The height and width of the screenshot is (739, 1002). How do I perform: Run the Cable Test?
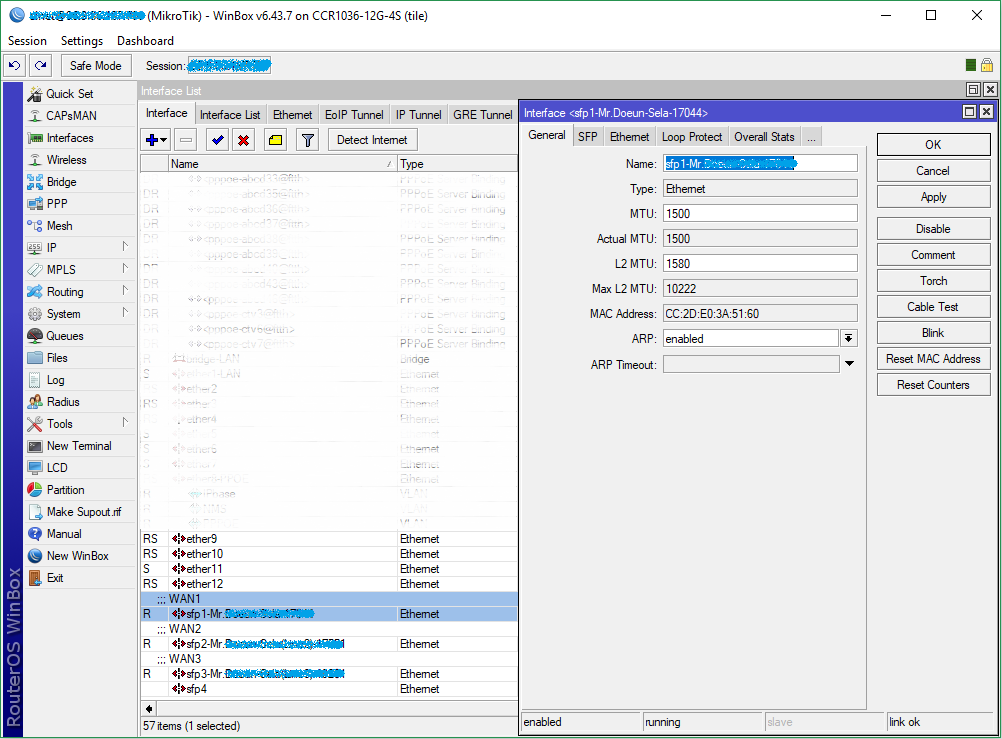click(932, 306)
